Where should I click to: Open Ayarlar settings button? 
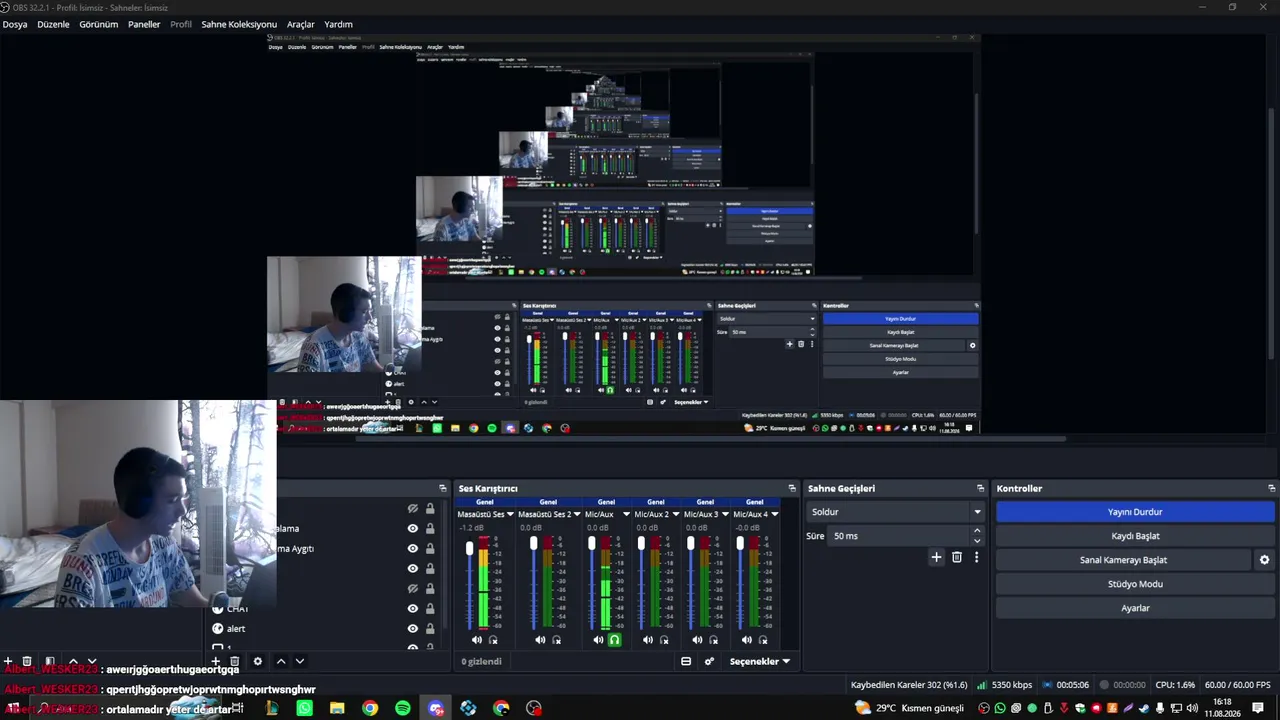point(1135,608)
